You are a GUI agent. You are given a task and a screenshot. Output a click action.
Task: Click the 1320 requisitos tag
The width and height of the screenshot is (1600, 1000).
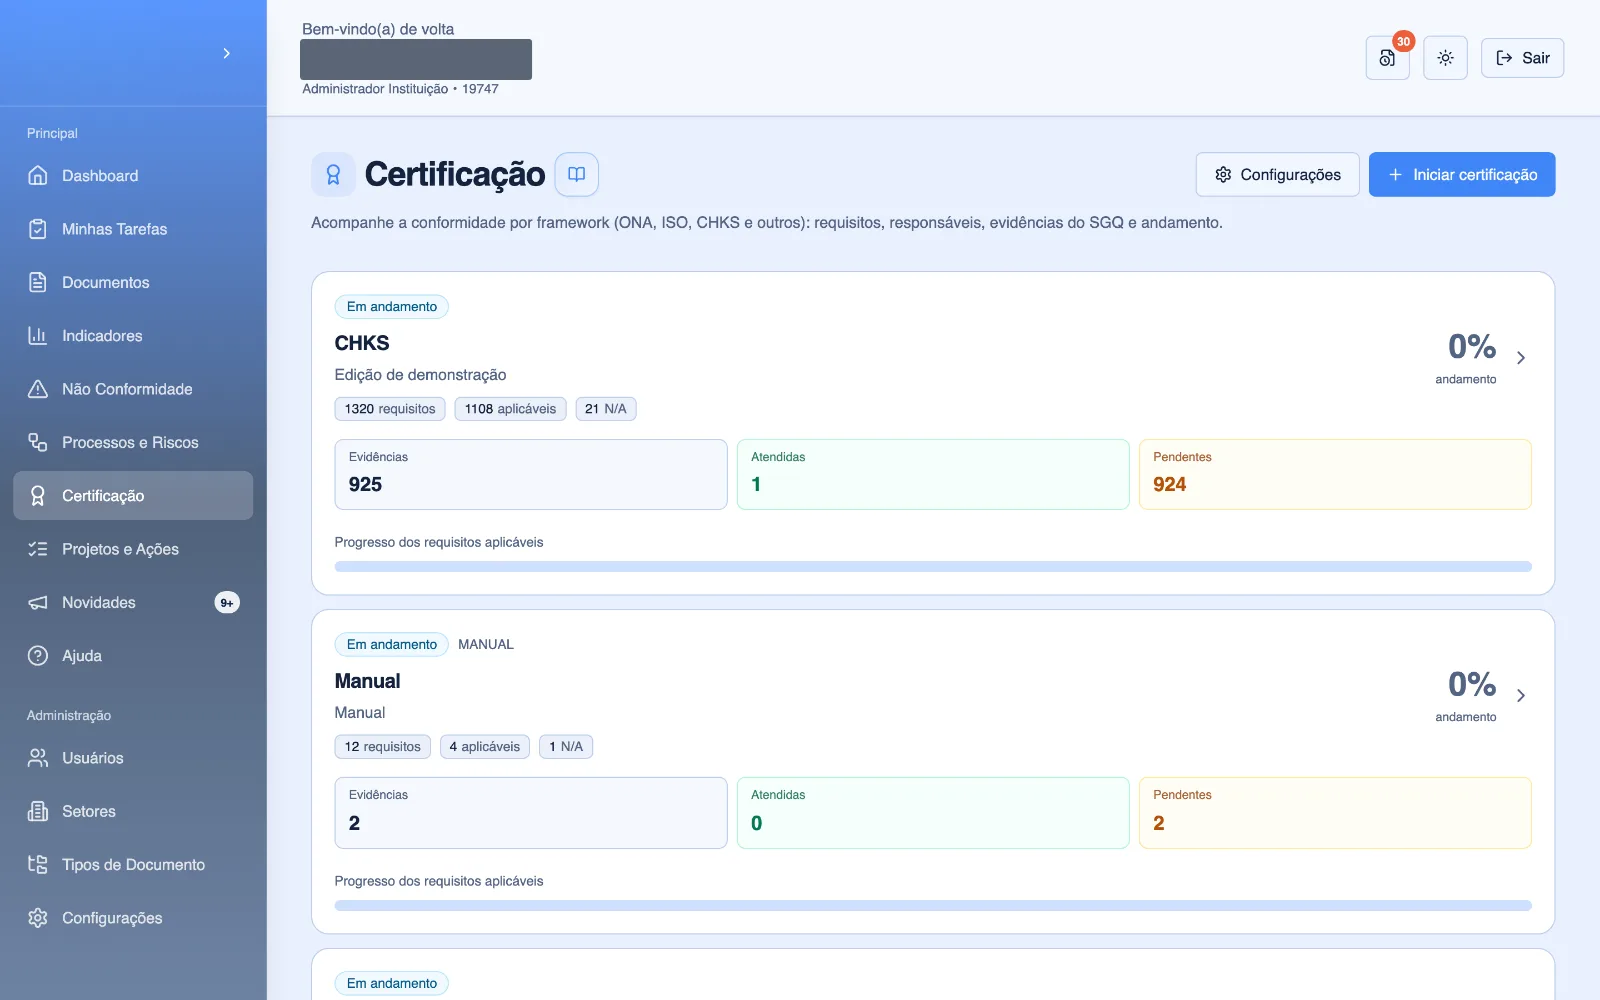390,409
